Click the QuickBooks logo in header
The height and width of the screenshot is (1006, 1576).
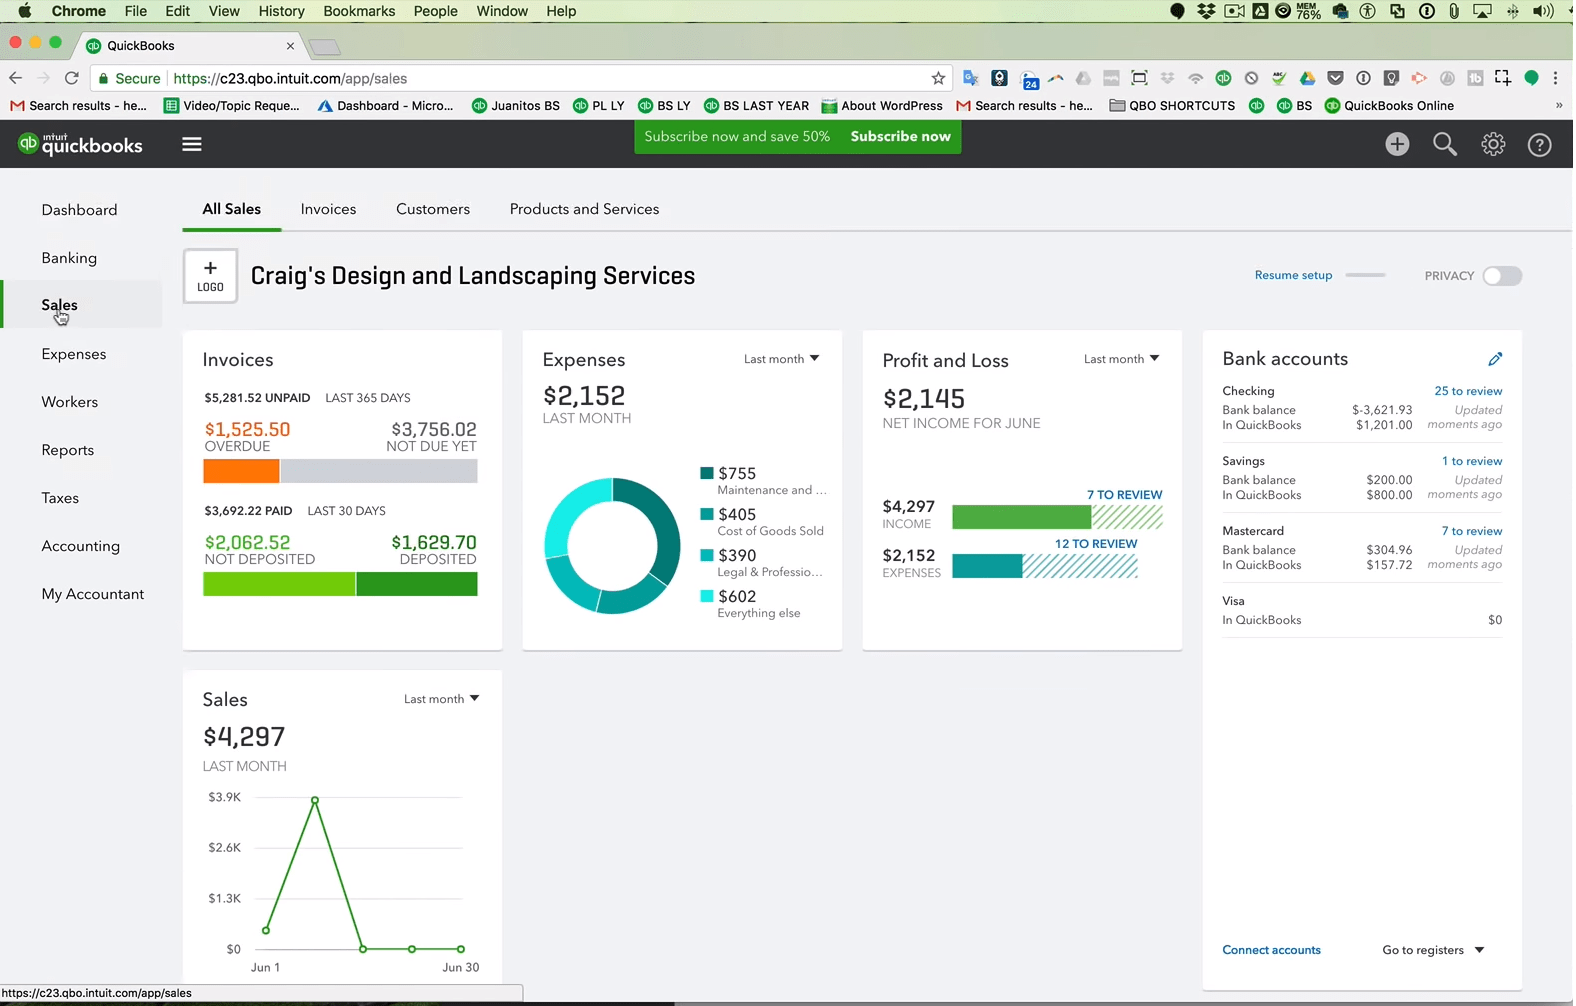(x=81, y=144)
